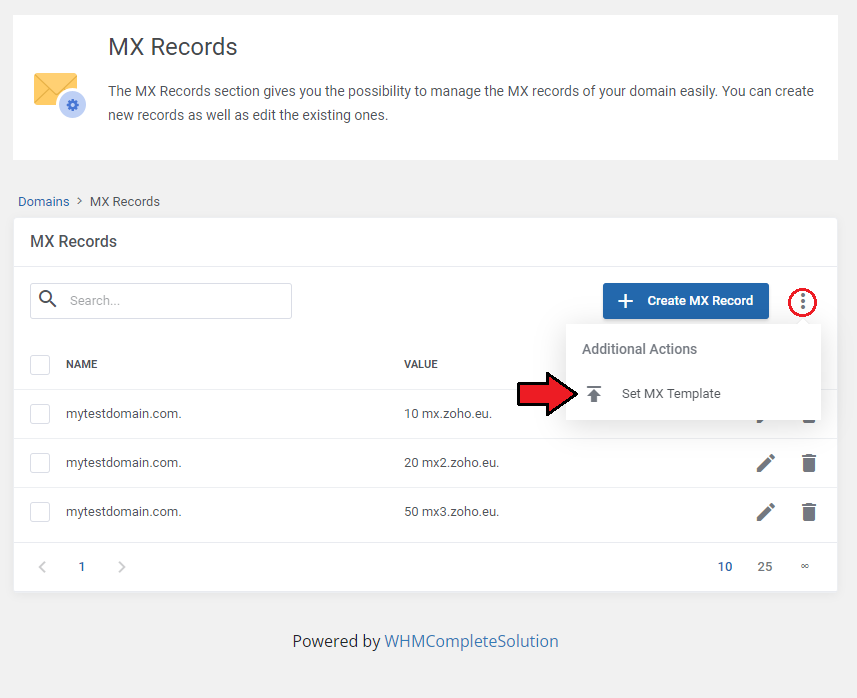Click the search magnifier icon
The width and height of the screenshot is (857, 698).
click(48, 298)
